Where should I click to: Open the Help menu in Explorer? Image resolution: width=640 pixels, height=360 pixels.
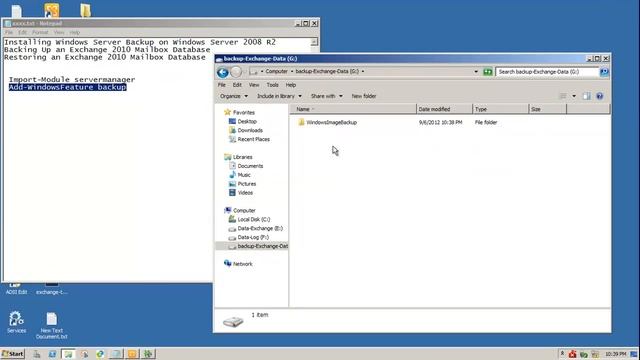pyautogui.click(x=291, y=85)
